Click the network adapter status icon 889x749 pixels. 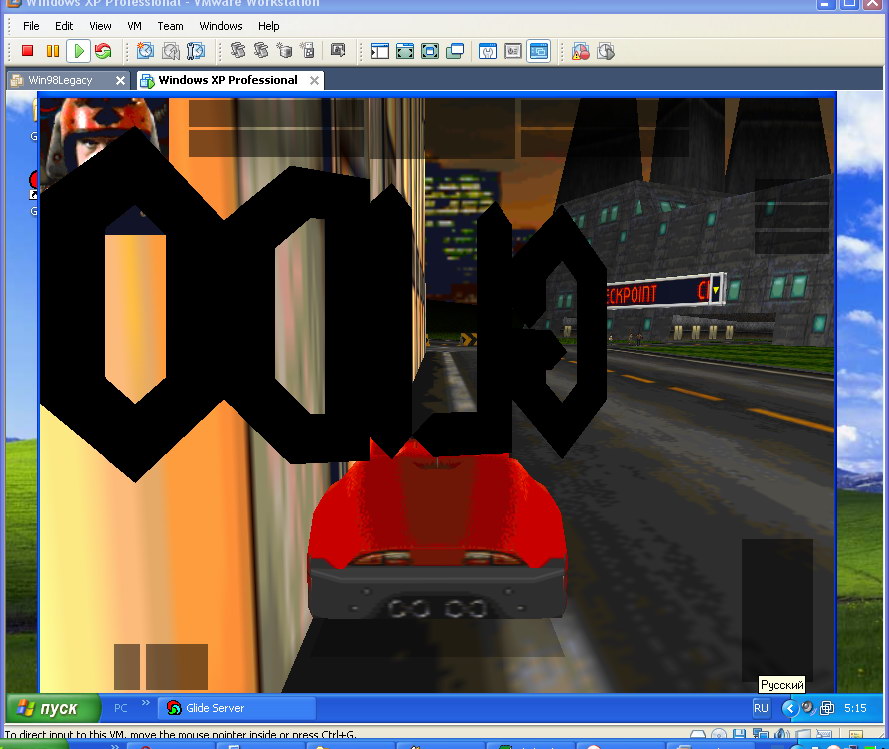click(x=760, y=734)
